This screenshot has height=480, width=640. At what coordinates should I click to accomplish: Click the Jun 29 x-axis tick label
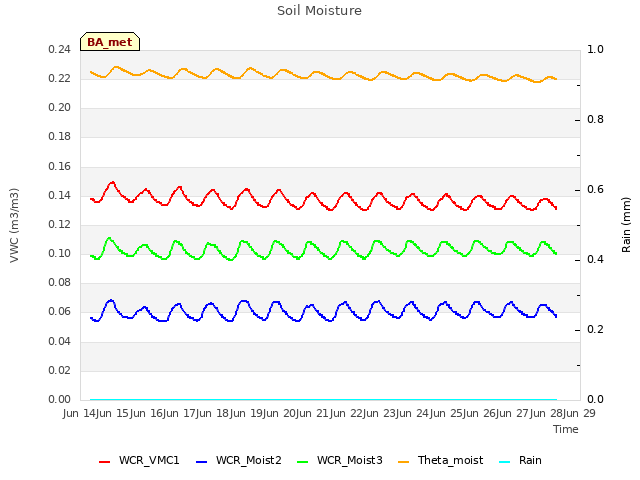(579, 413)
